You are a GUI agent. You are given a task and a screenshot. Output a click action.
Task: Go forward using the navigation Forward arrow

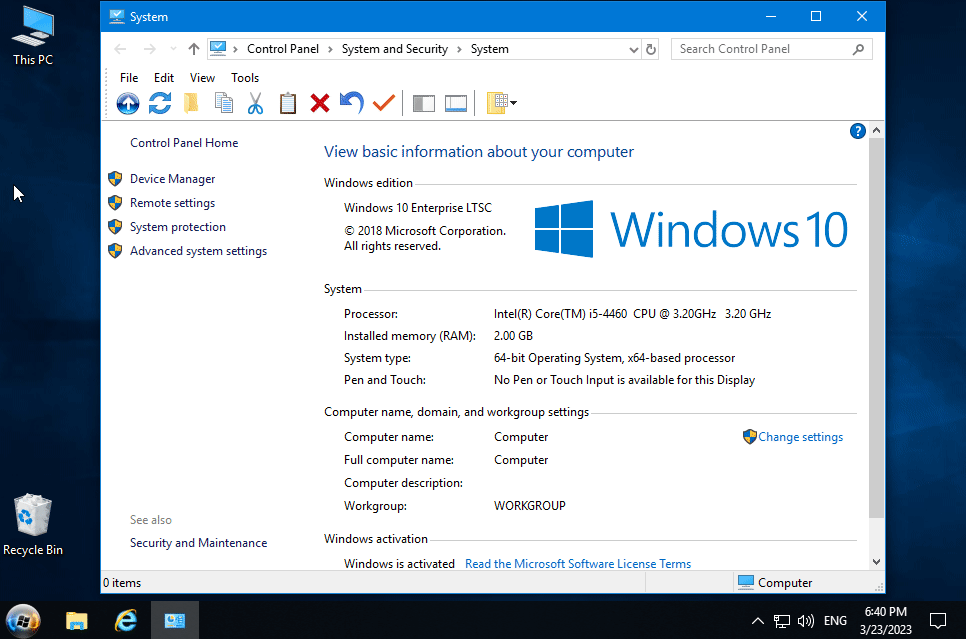(150, 49)
